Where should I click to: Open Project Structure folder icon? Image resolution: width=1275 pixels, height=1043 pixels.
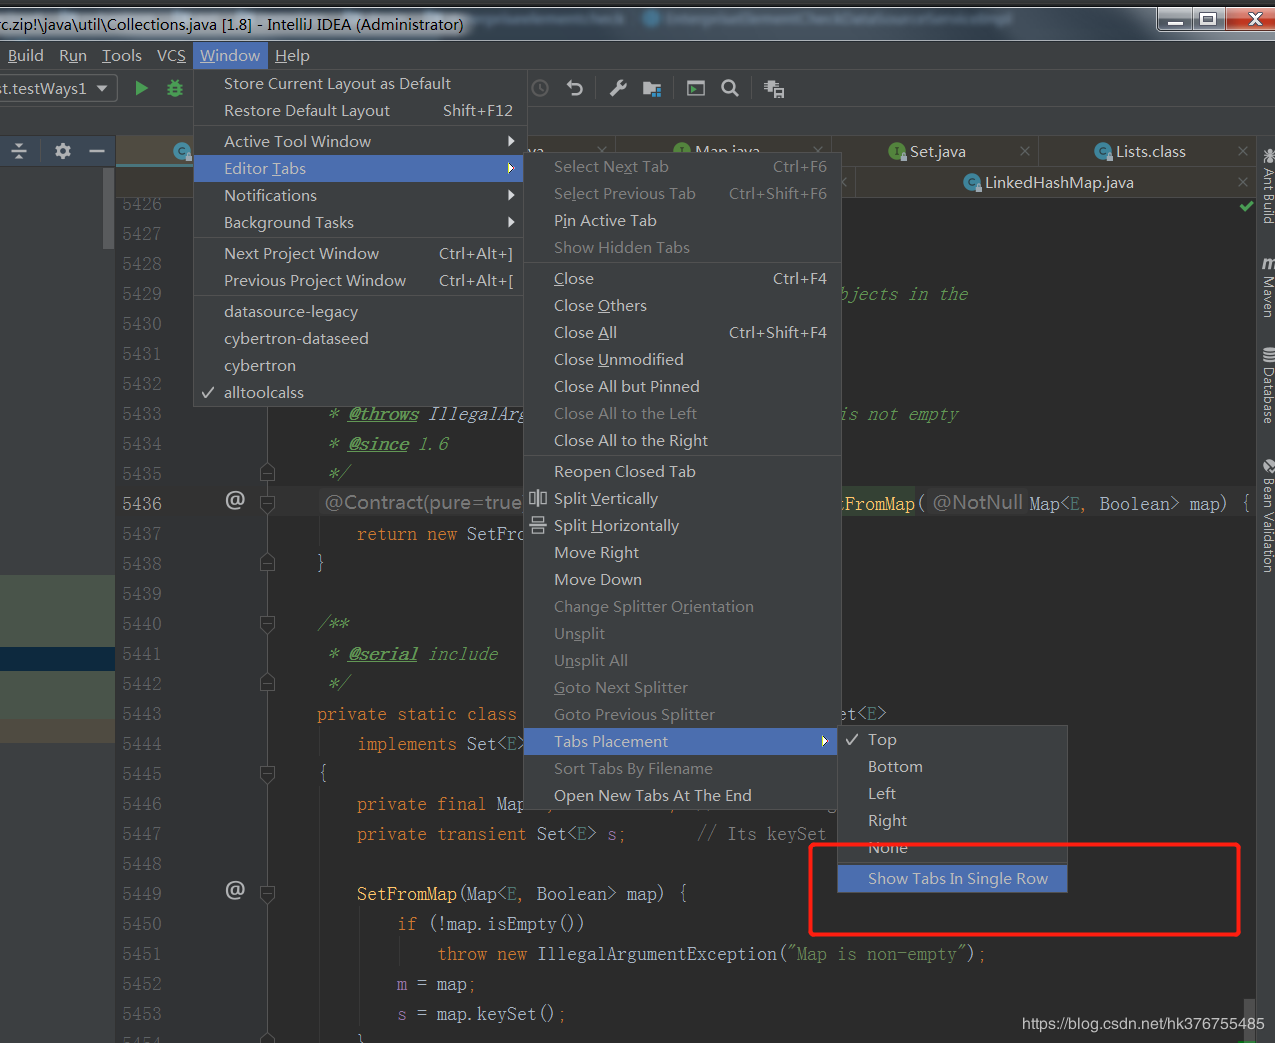[652, 88]
